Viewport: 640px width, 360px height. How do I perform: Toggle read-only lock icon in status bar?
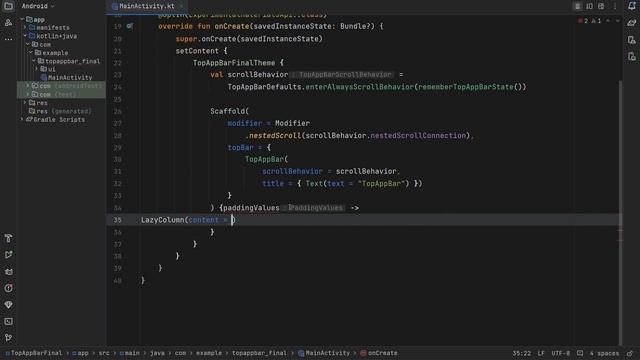point(630,353)
